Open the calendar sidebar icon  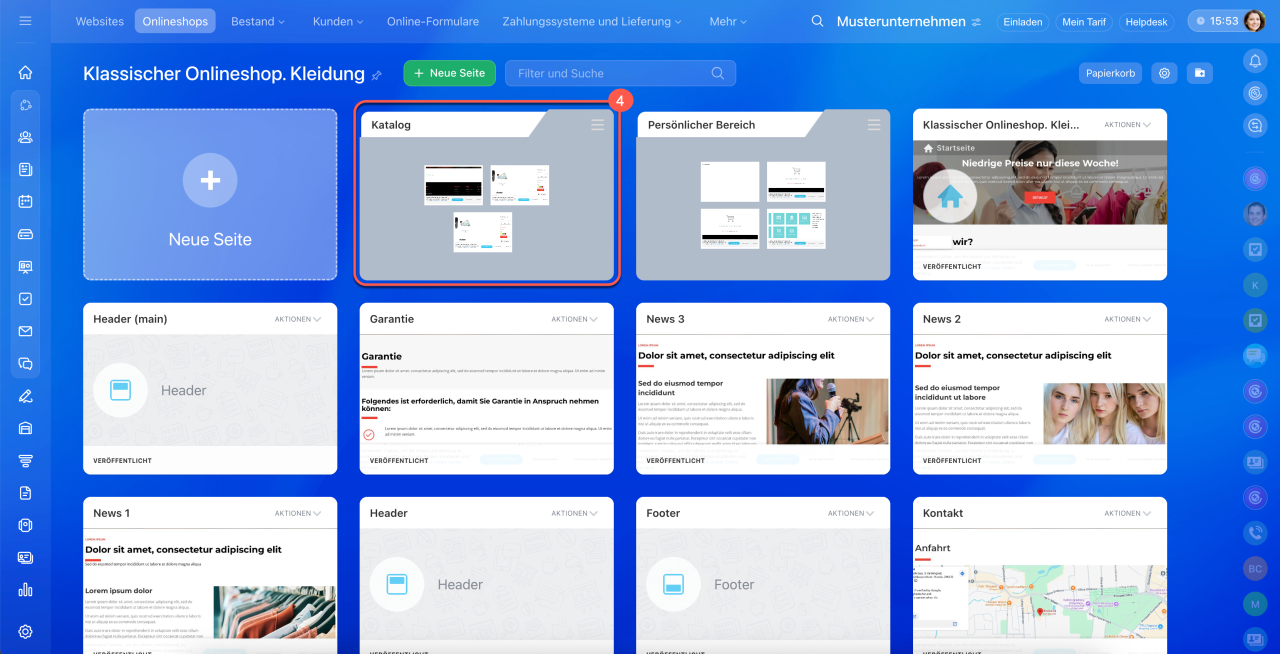pyautogui.click(x=25, y=201)
